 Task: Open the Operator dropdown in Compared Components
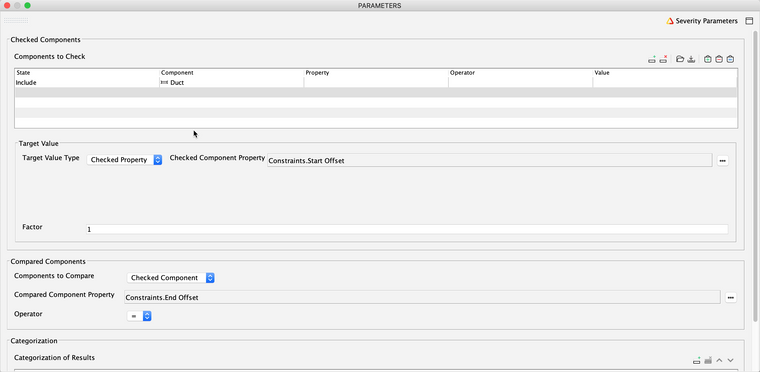(x=139, y=316)
